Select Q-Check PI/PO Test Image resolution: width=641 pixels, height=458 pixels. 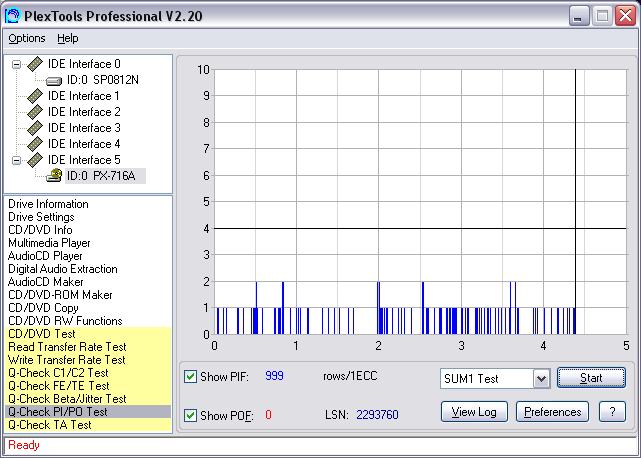88,412
